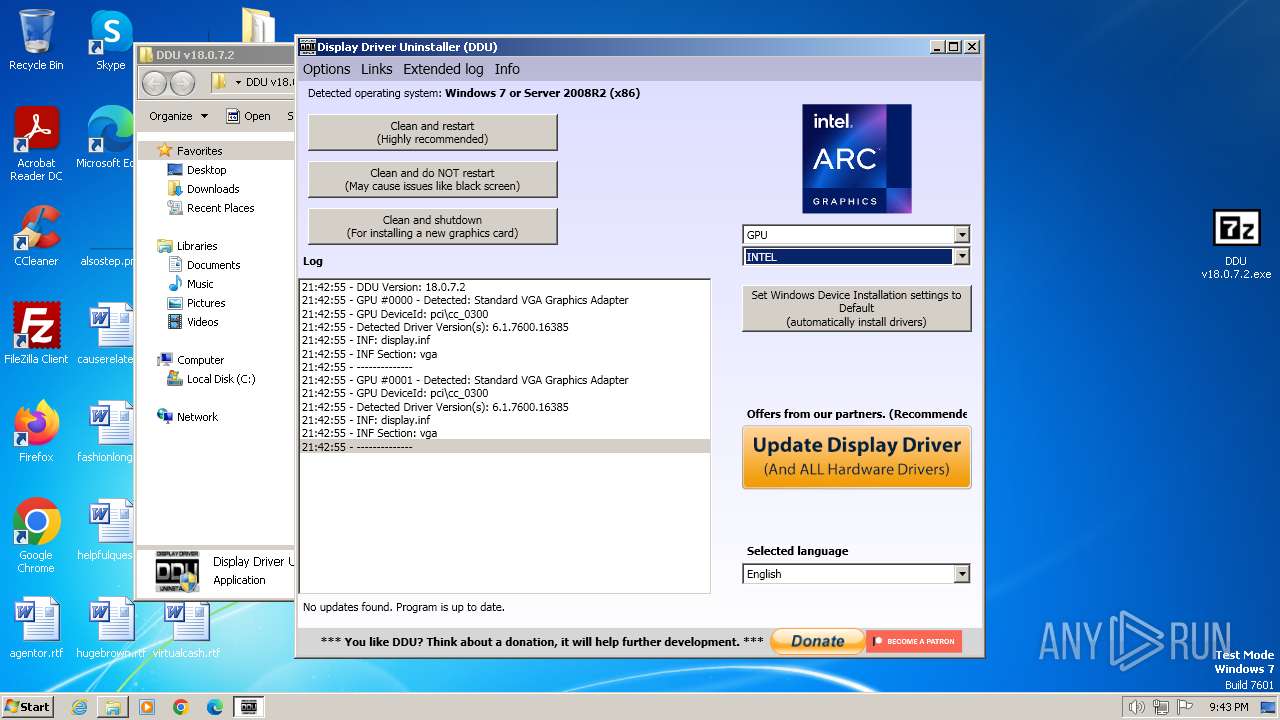1280x720 pixels.
Task: Open Edge from the taskbar
Action: [x=215, y=707]
